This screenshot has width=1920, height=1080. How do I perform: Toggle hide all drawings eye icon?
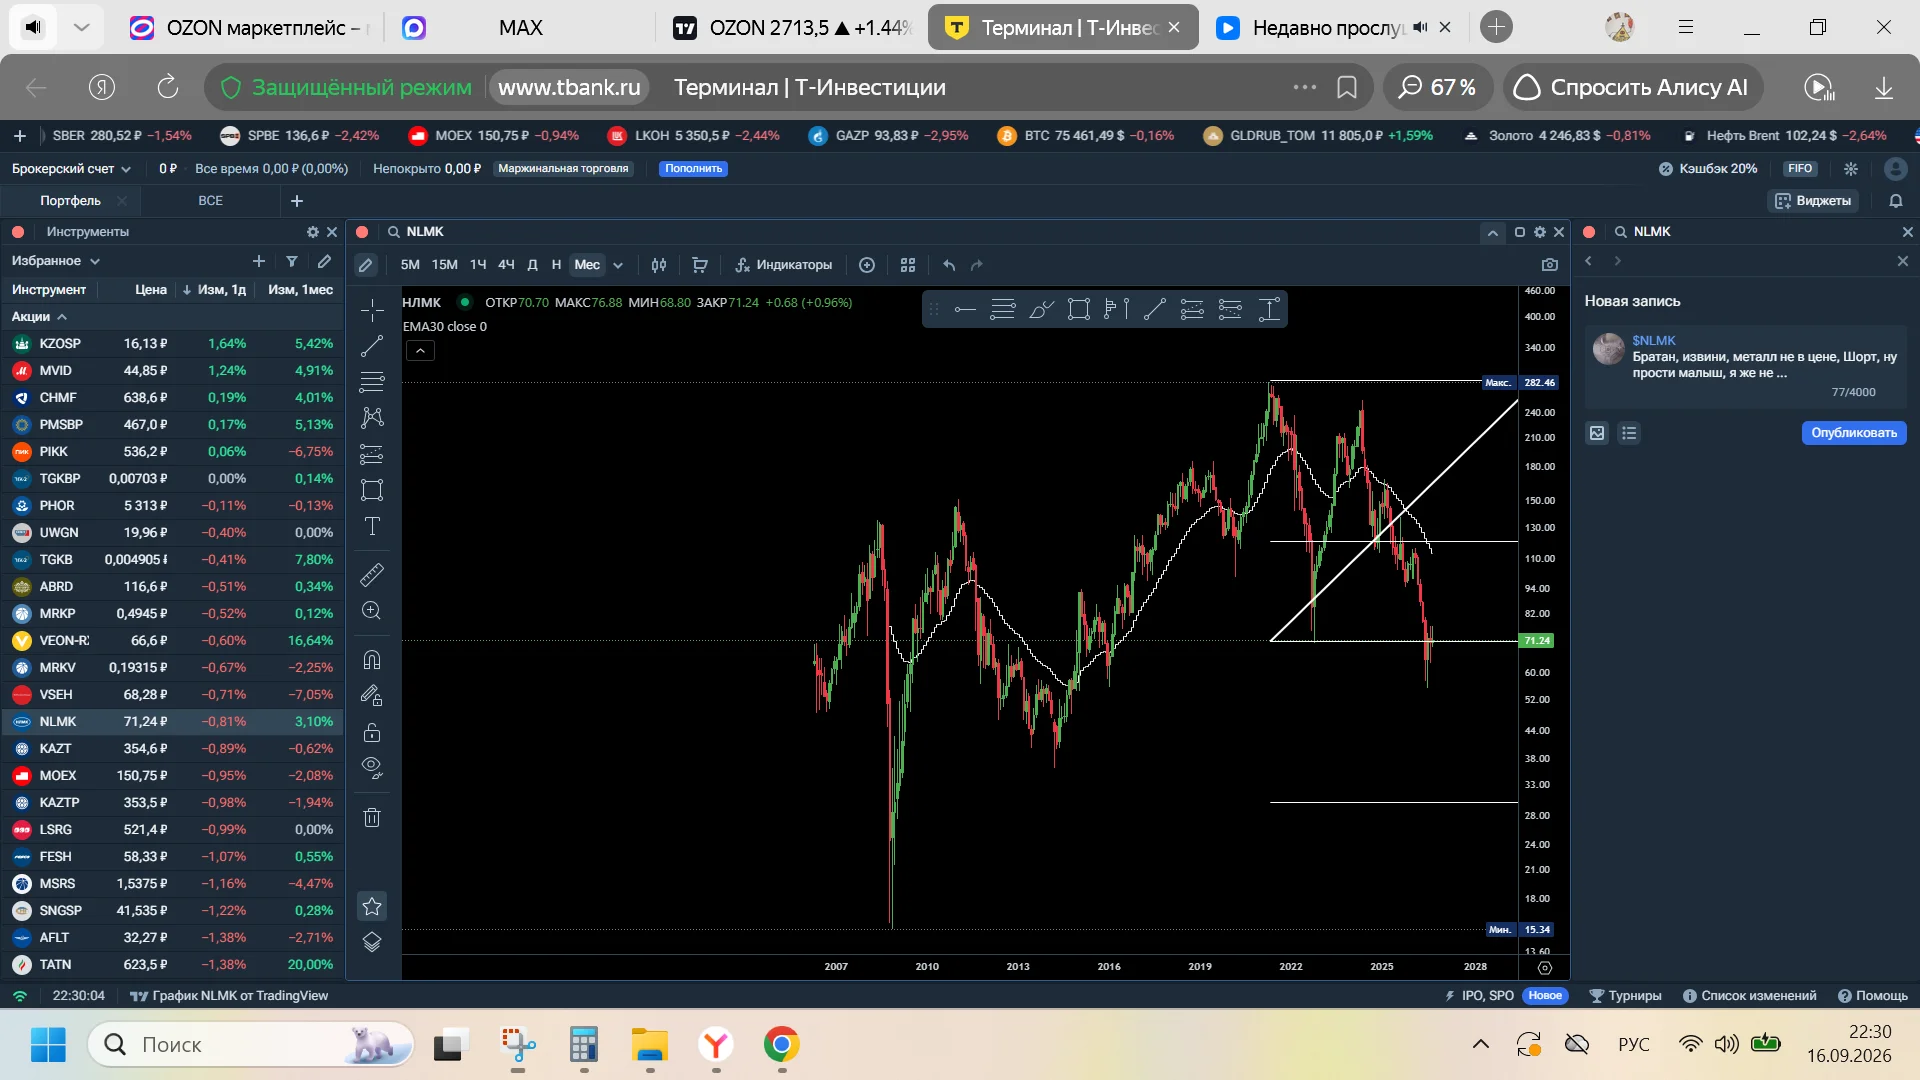(372, 768)
